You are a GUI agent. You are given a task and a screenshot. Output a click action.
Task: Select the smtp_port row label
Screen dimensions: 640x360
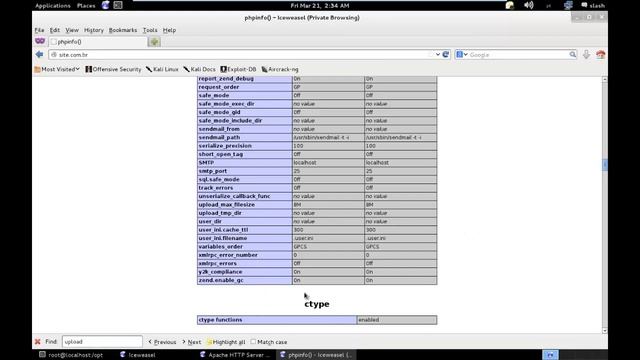point(213,171)
